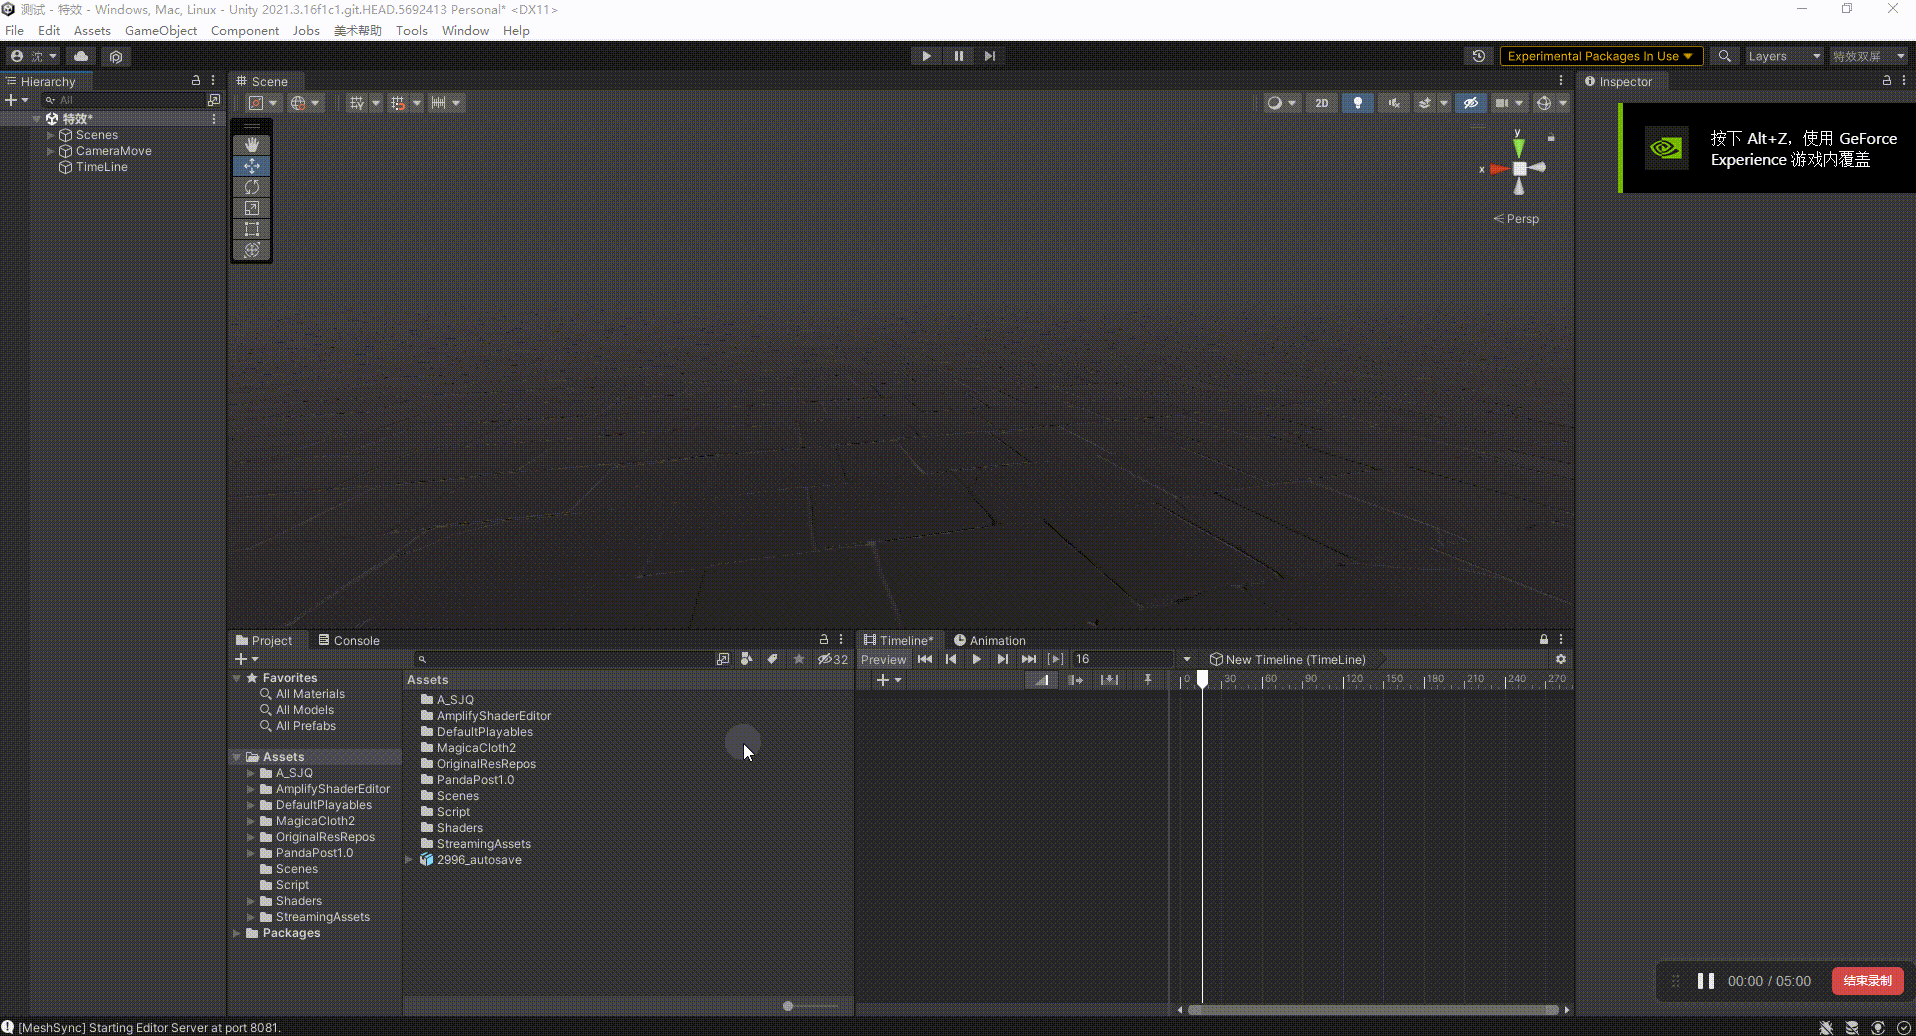1916x1036 pixels.
Task: Click the main Play button
Action: (x=926, y=56)
